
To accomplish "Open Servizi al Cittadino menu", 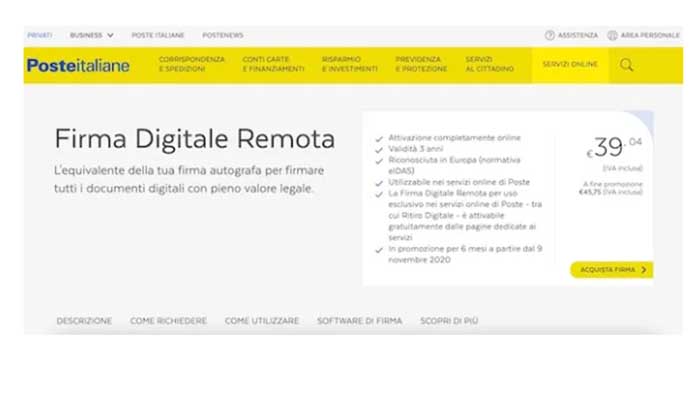I will (x=489, y=65).
